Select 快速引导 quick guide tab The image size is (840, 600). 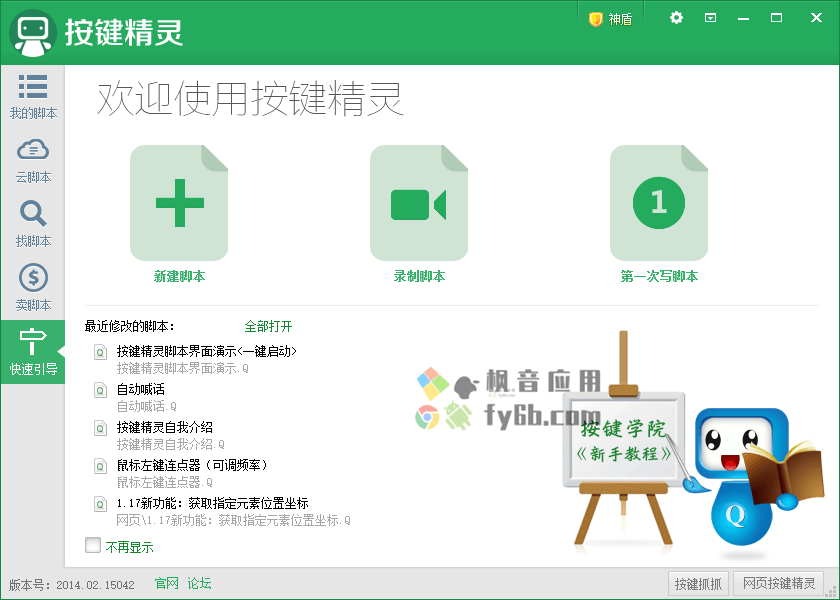(33, 352)
